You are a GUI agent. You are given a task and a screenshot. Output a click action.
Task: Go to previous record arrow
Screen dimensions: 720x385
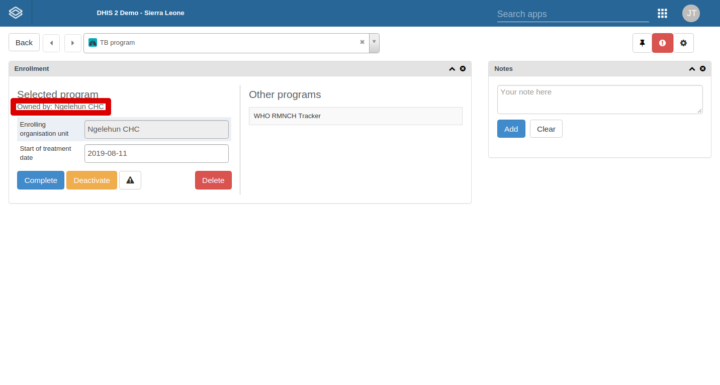pos(51,43)
